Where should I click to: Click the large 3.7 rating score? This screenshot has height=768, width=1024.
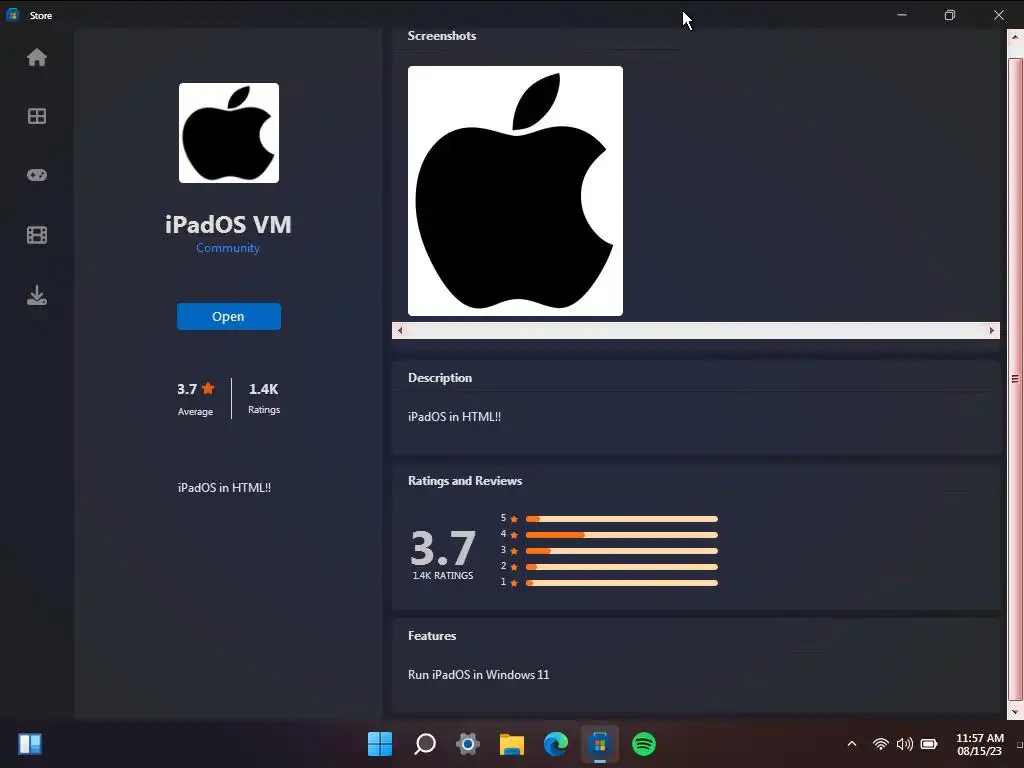[x=443, y=548]
